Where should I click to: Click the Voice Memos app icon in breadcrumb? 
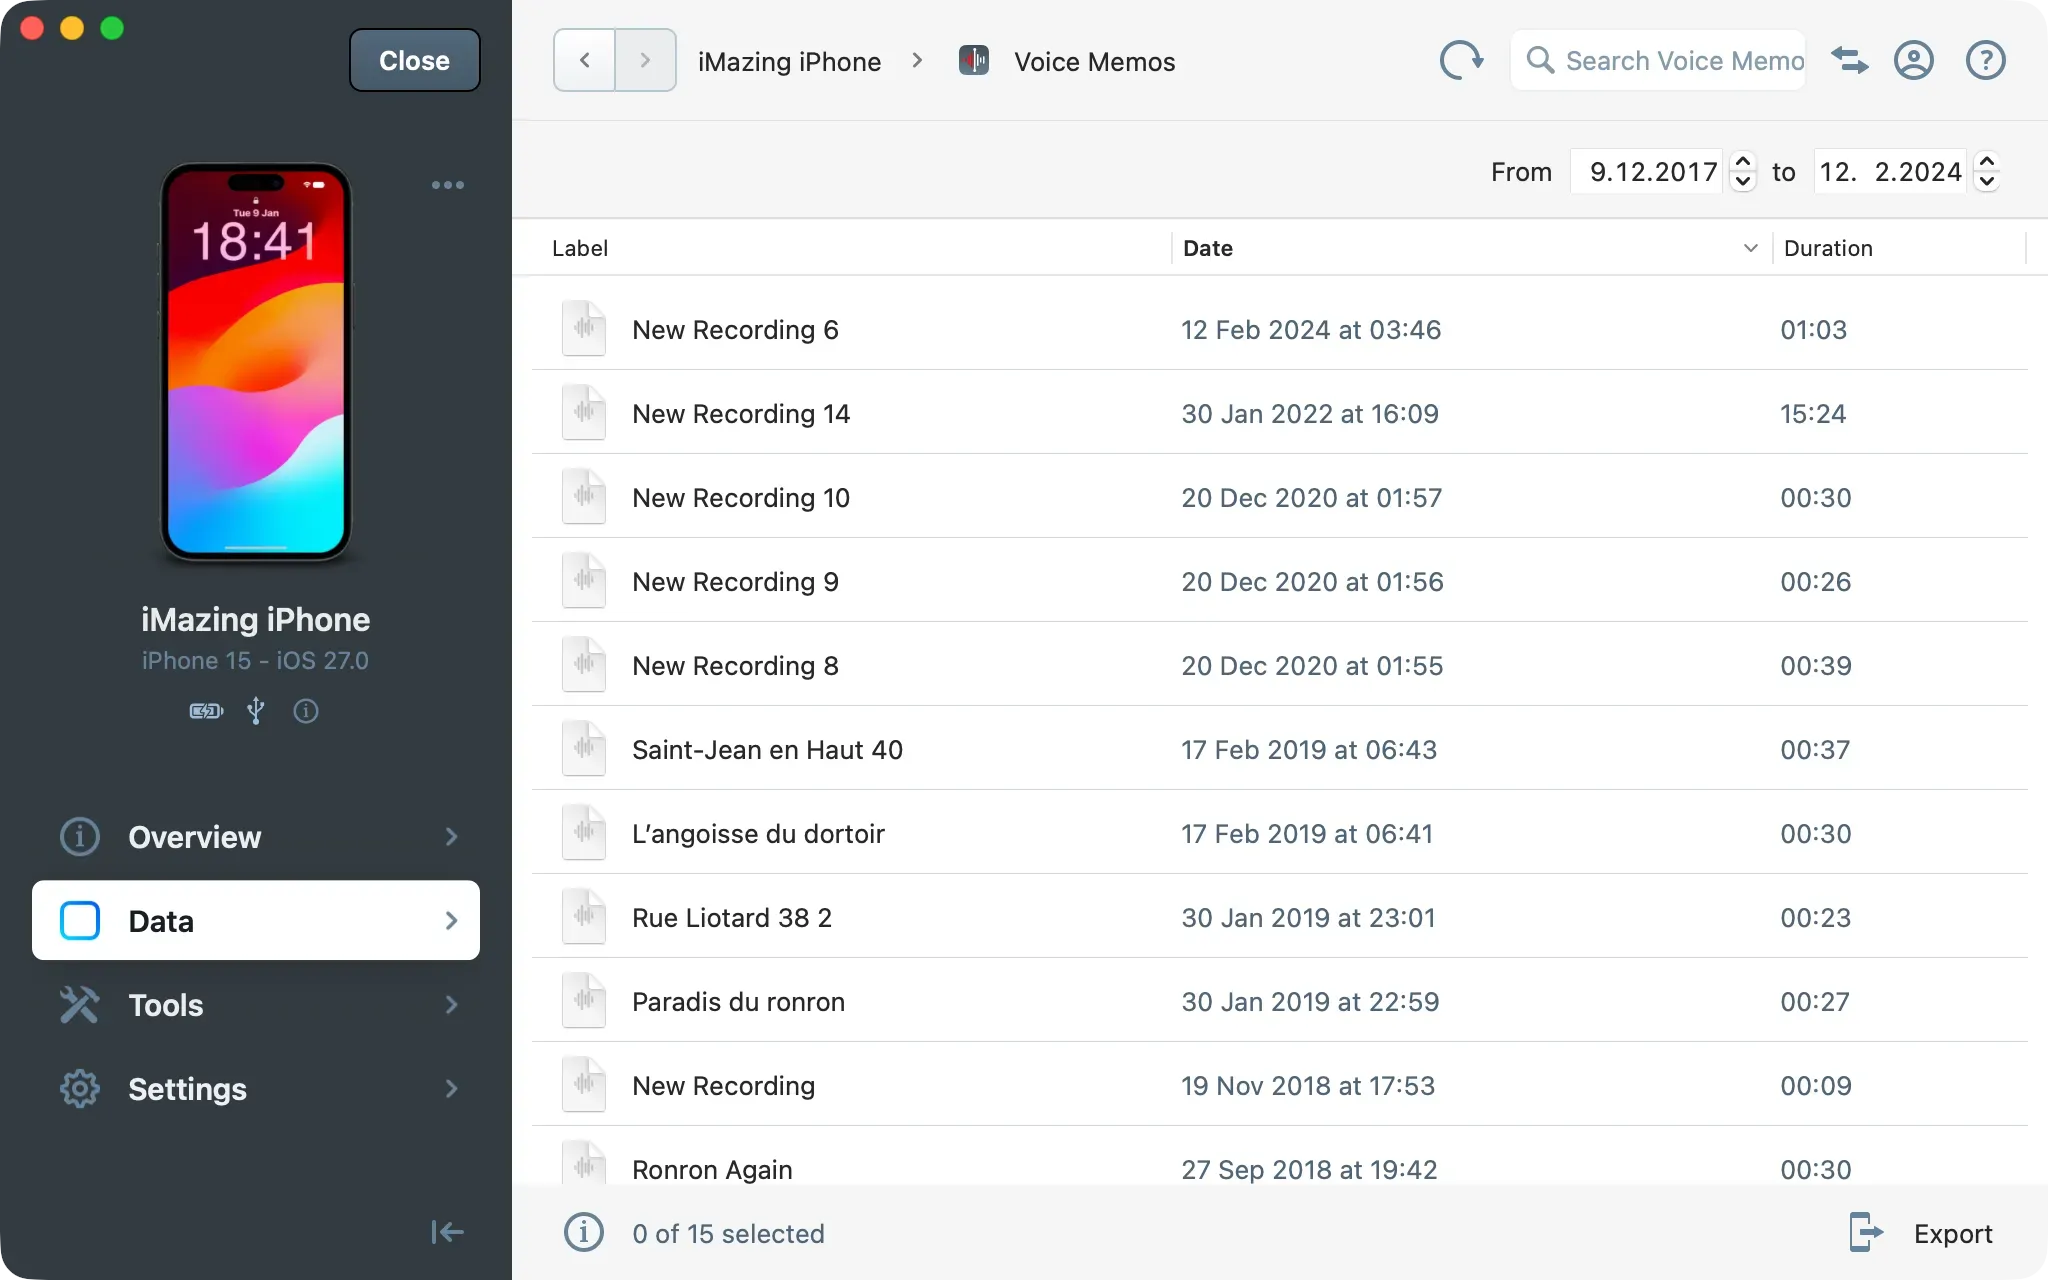973,61
